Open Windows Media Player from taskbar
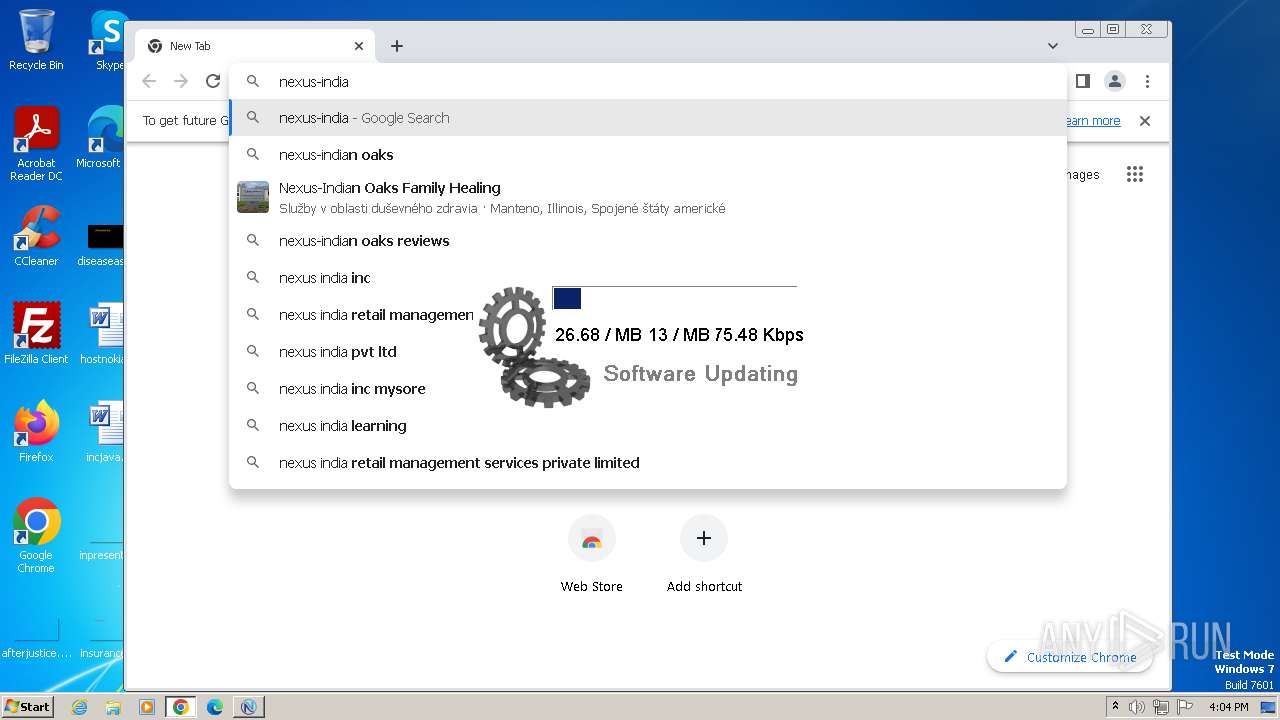Image resolution: width=1280 pixels, height=720 pixels. (x=147, y=707)
